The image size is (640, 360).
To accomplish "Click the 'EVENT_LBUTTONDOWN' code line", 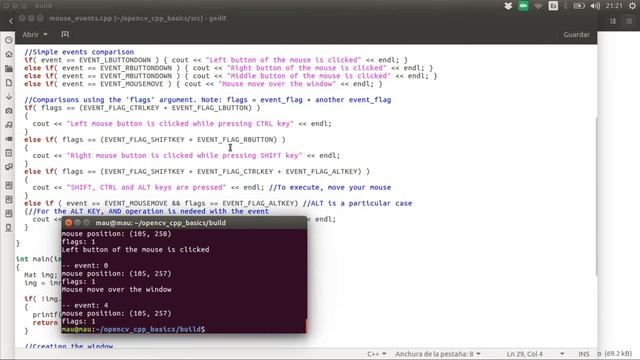I will [x=216, y=60].
